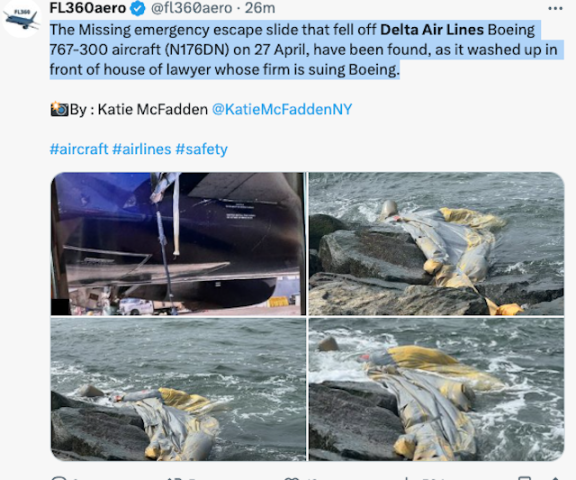Open the aircraft underside photo
Screen dimensions: 576x480
pyautogui.click(x=178, y=243)
